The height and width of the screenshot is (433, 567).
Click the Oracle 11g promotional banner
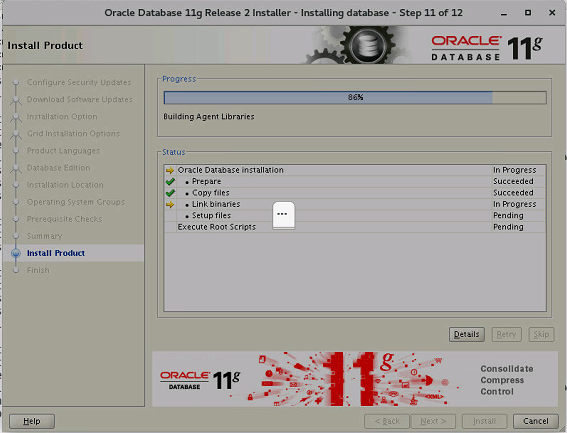pyautogui.click(x=355, y=379)
